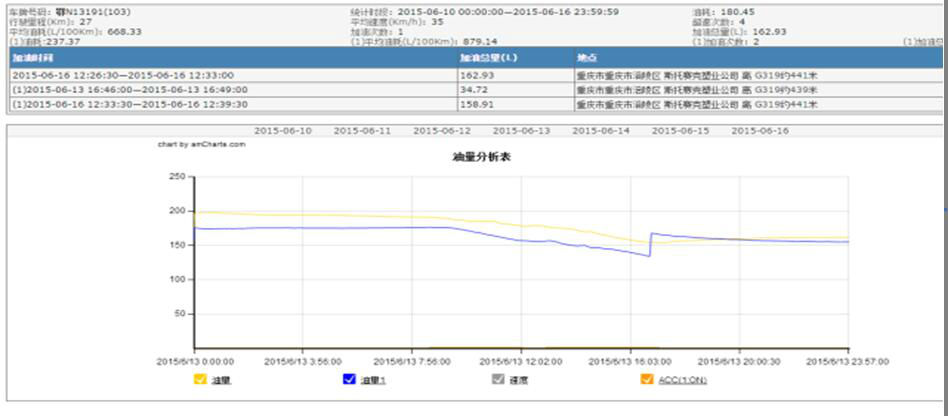Show the 2015-06-15 date chart
The image size is (948, 416).
click(681, 131)
